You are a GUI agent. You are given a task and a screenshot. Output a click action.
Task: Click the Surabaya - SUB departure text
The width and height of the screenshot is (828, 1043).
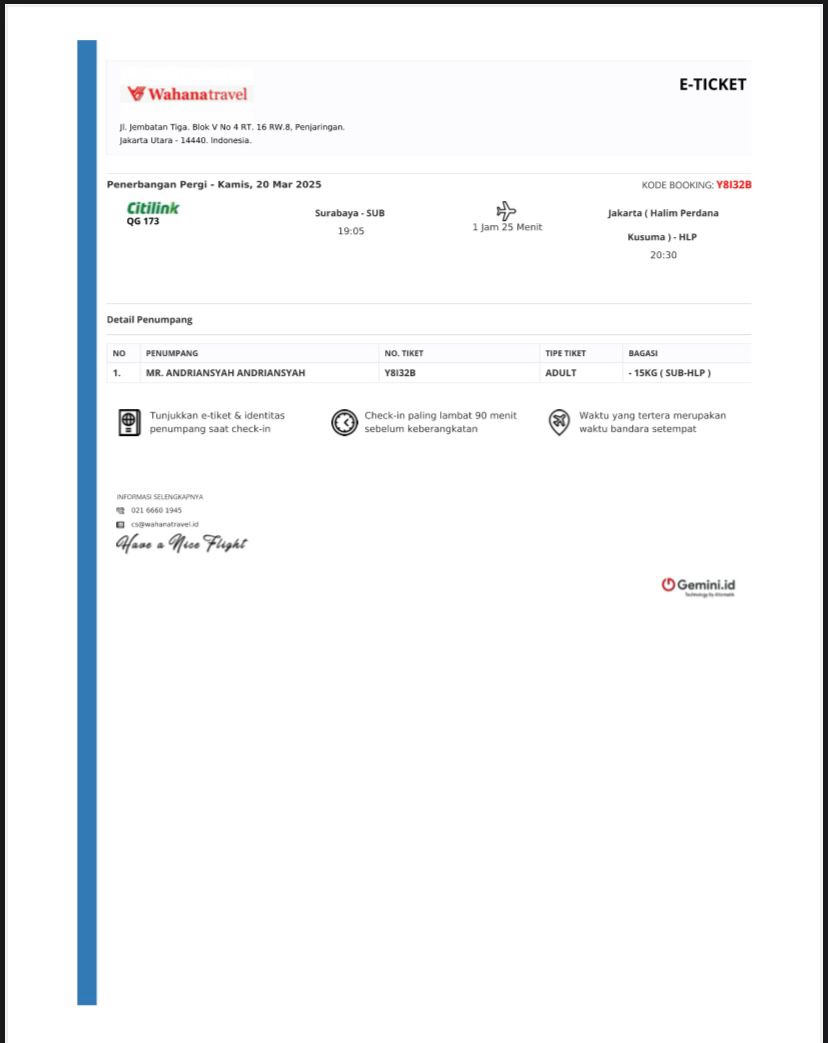click(350, 213)
